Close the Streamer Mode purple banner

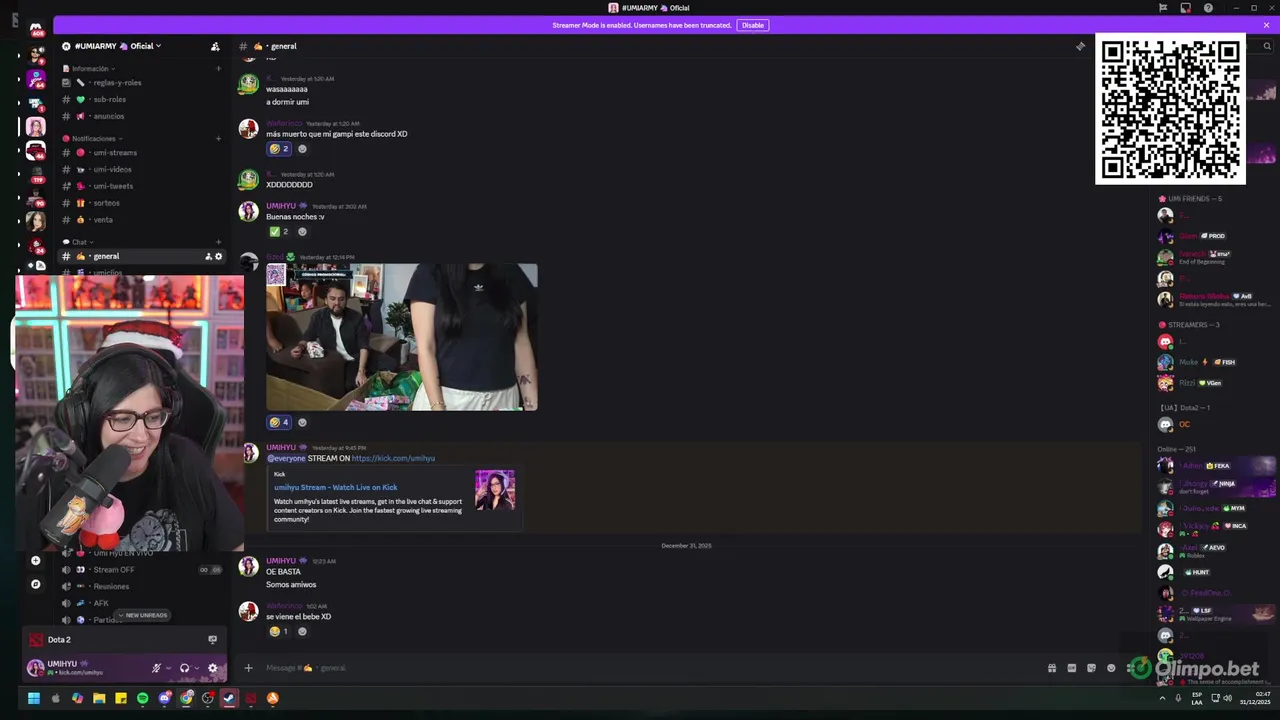1266,25
